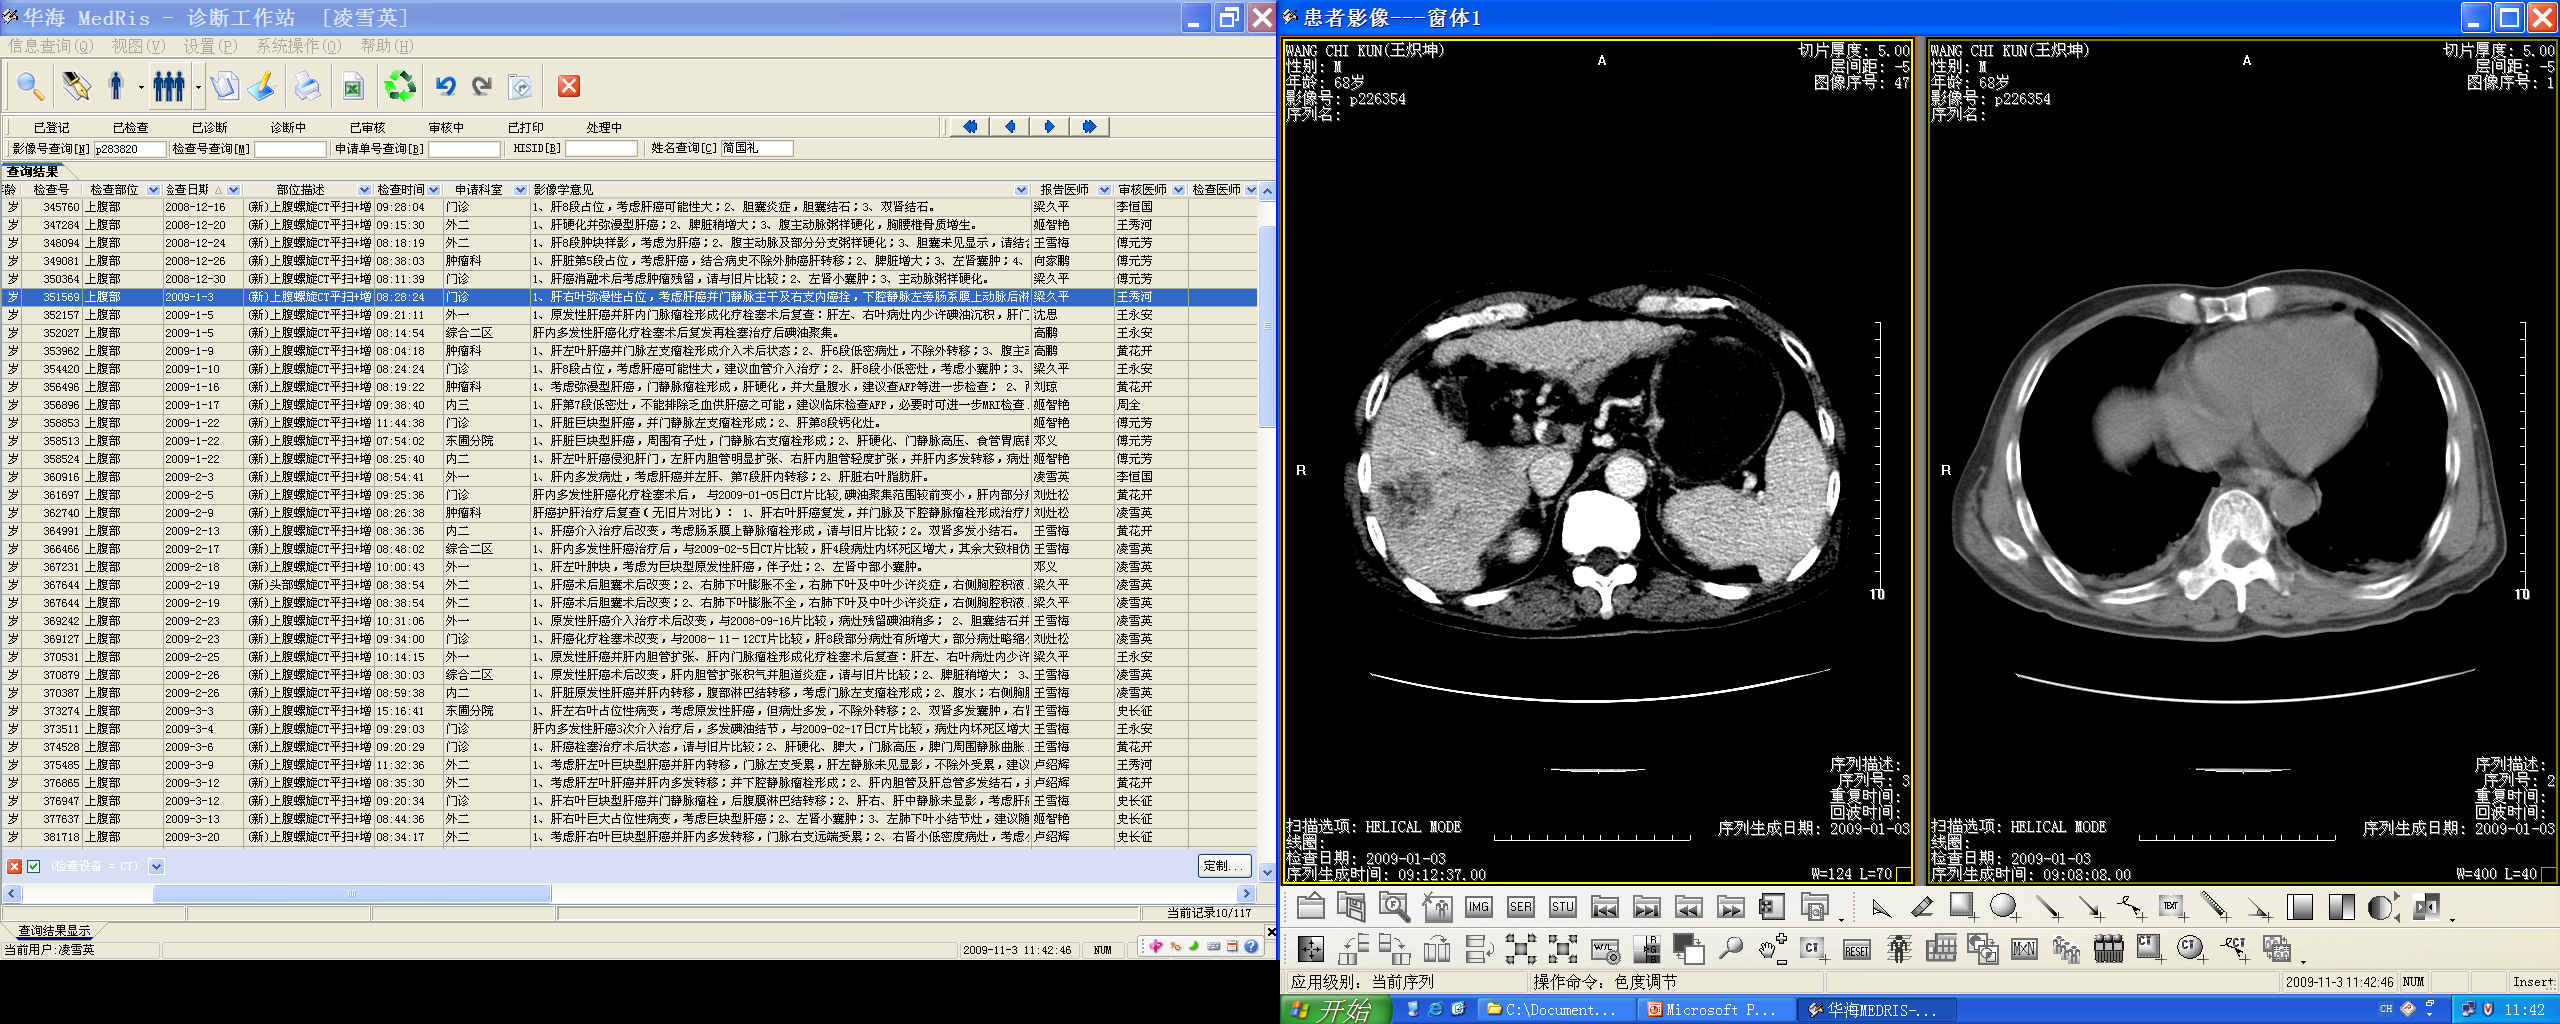
Task: Click the blue help question mark icon
Action: (x=1251, y=946)
